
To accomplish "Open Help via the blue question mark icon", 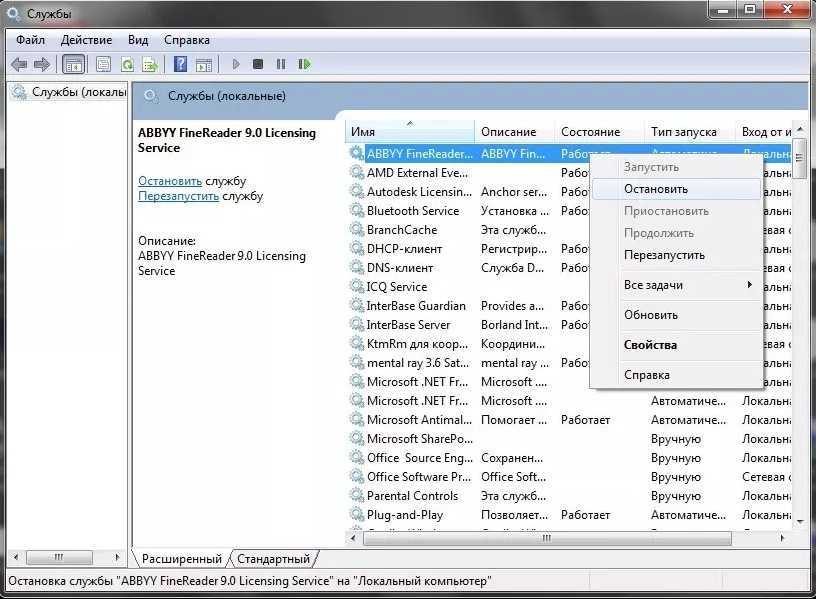I will [180, 64].
